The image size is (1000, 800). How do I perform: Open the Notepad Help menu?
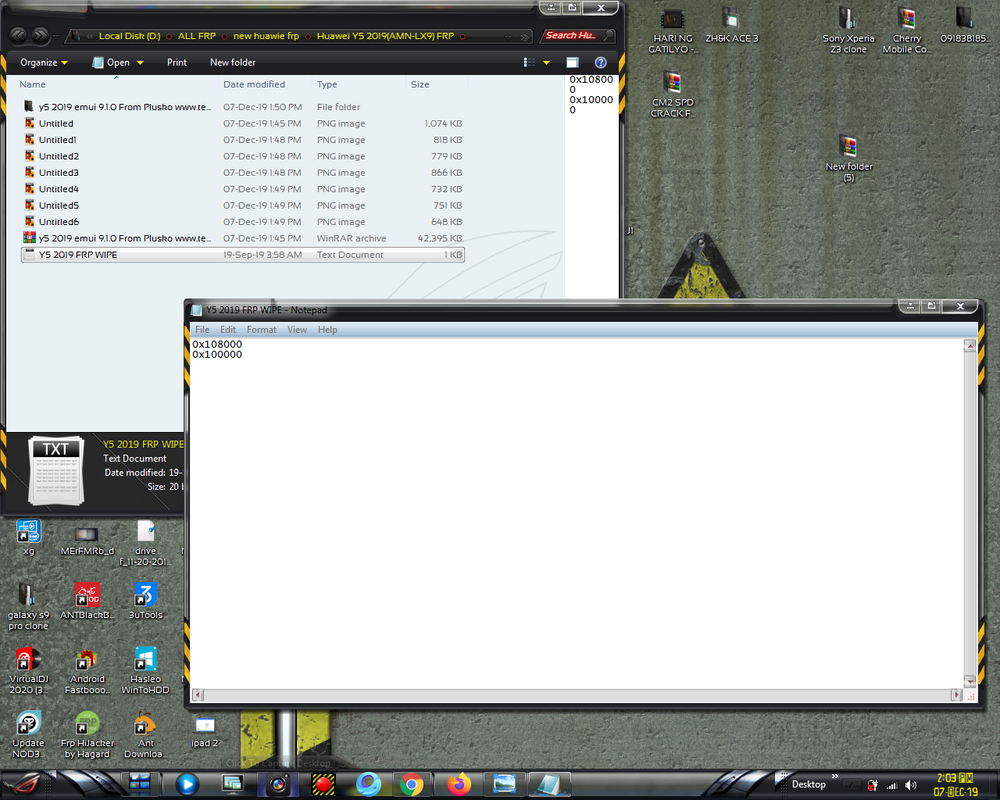(x=327, y=330)
